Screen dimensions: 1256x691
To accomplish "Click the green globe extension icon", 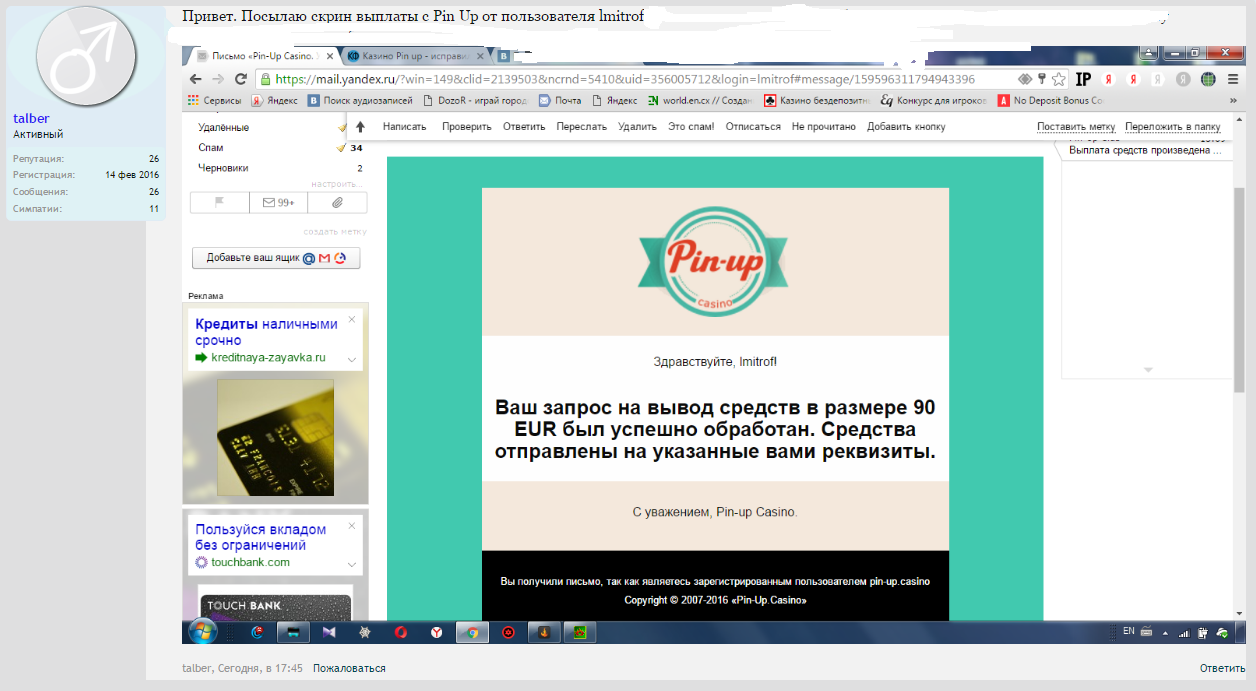I will click(1208, 79).
